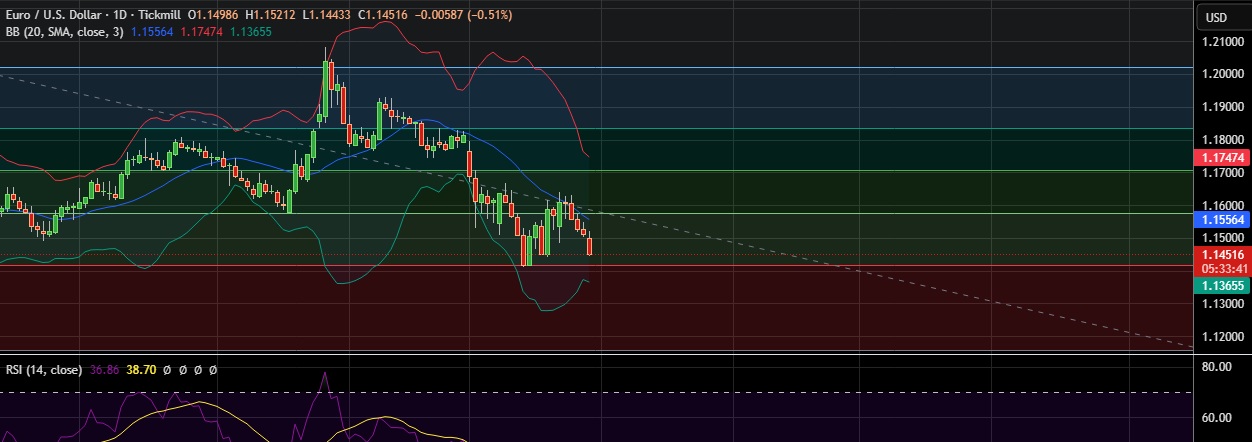Click the yellow RSI value 38.70

click(142, 370)
